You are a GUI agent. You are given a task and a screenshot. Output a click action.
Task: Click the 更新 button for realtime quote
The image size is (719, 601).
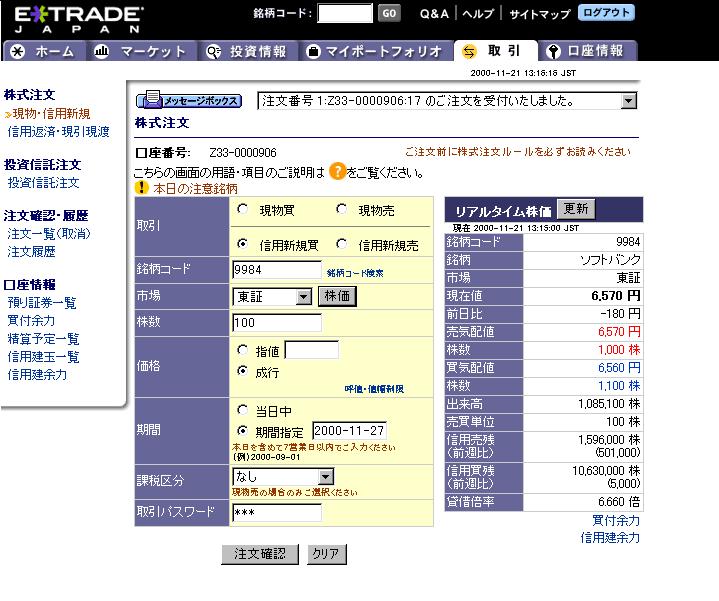coord(575,209)
